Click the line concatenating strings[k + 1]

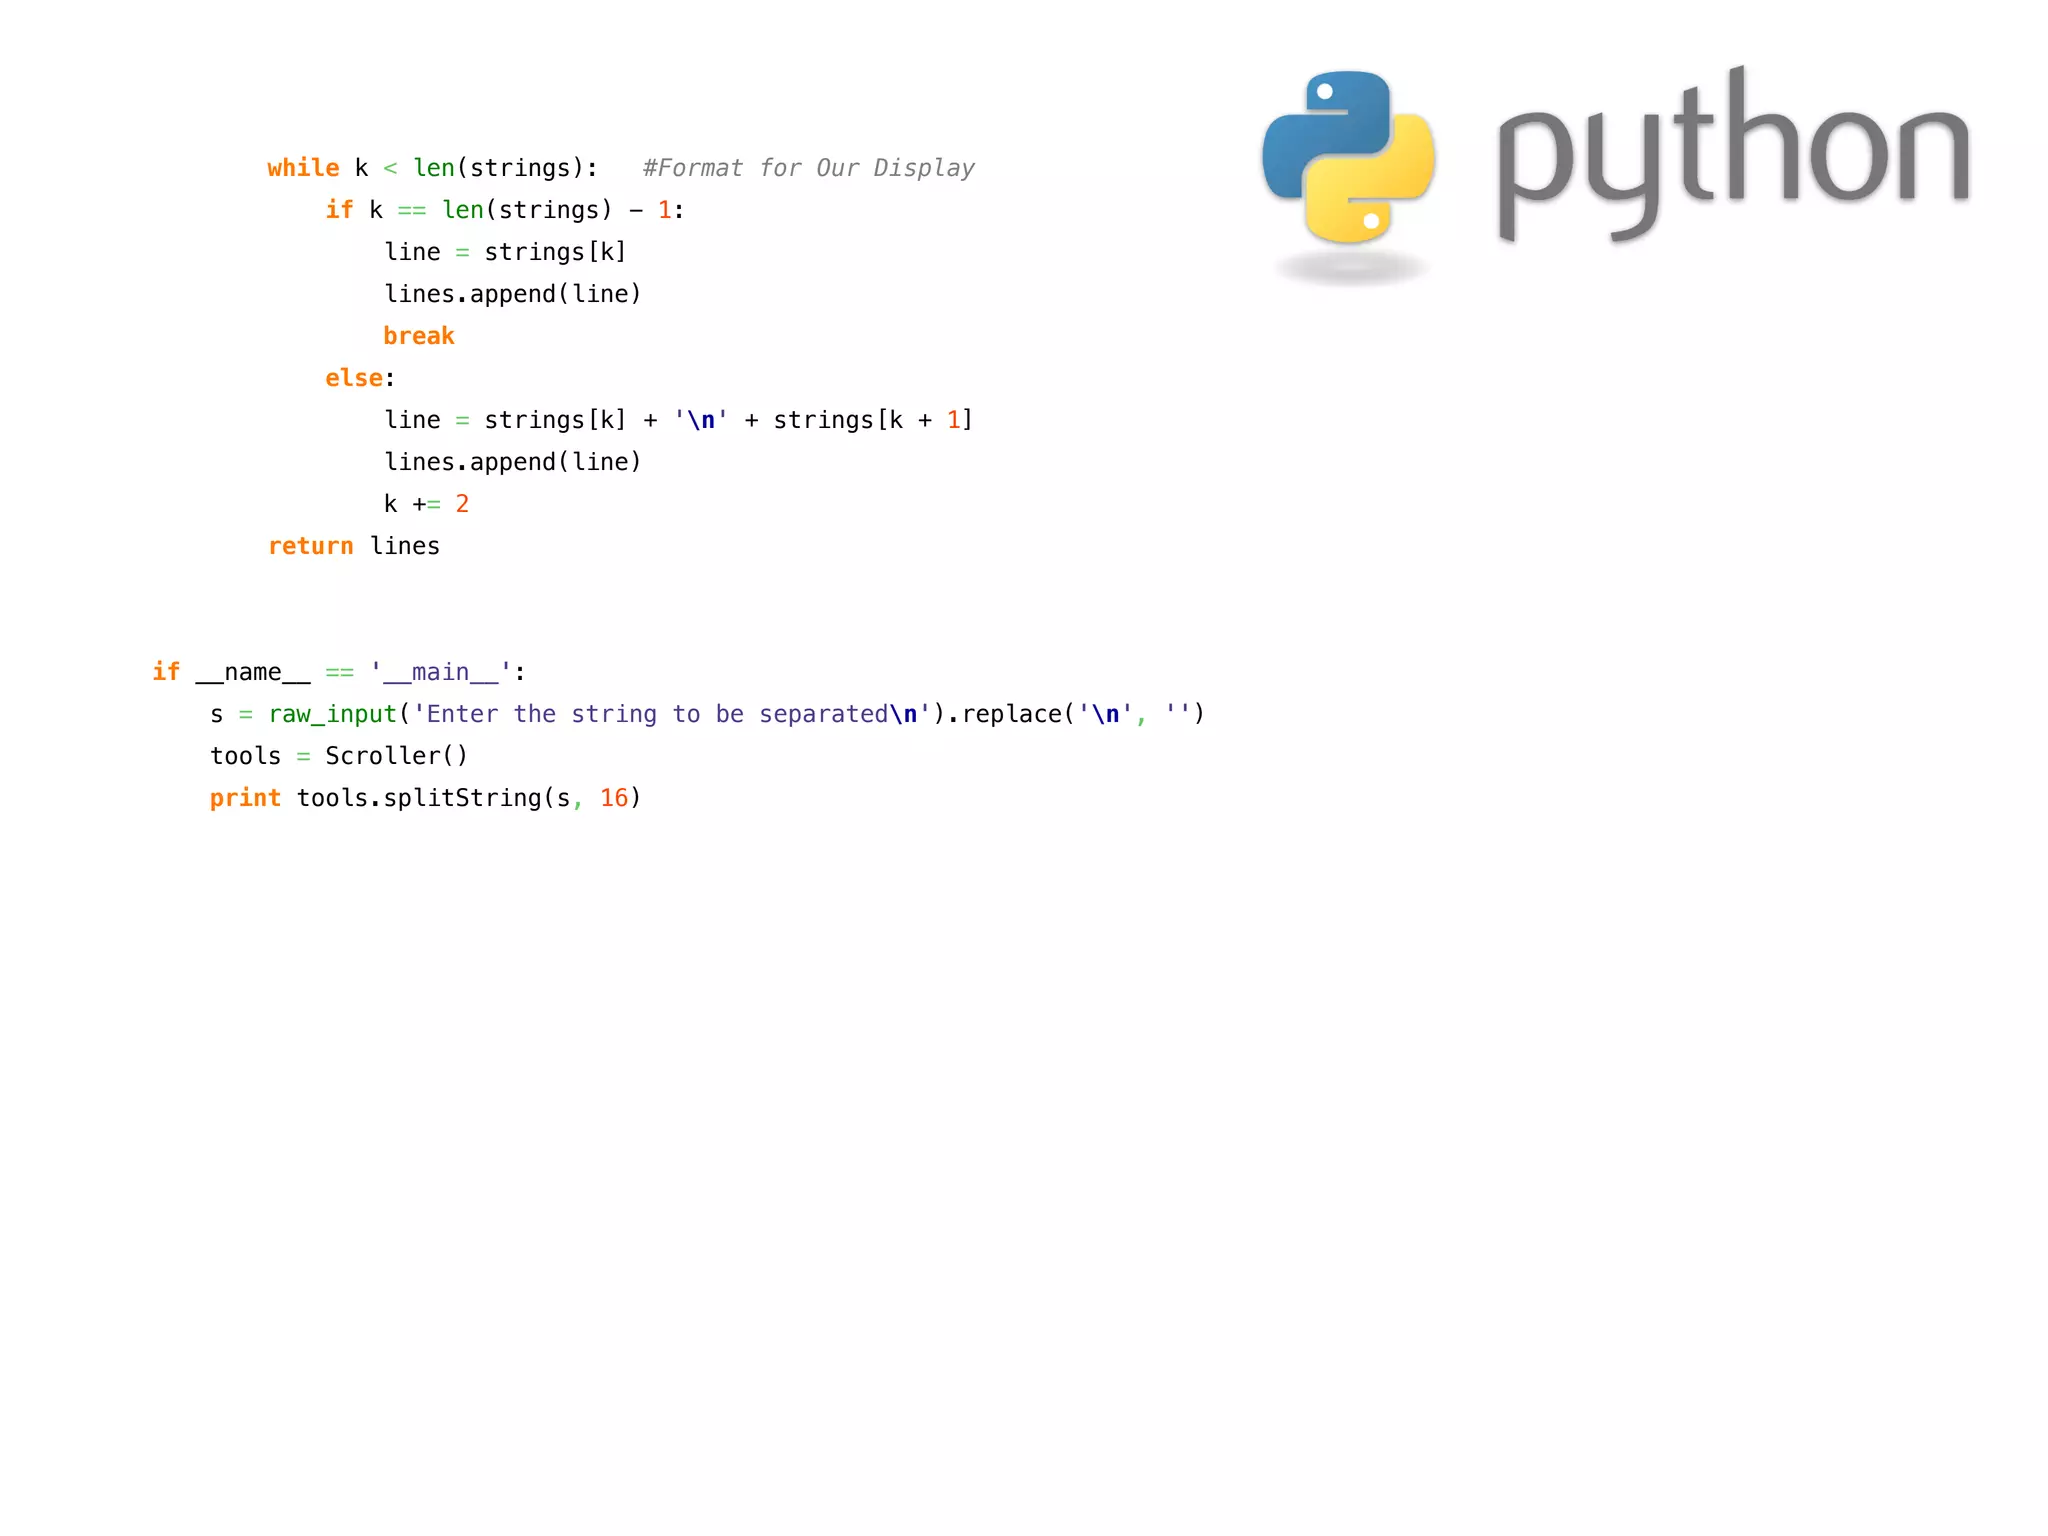679,420
